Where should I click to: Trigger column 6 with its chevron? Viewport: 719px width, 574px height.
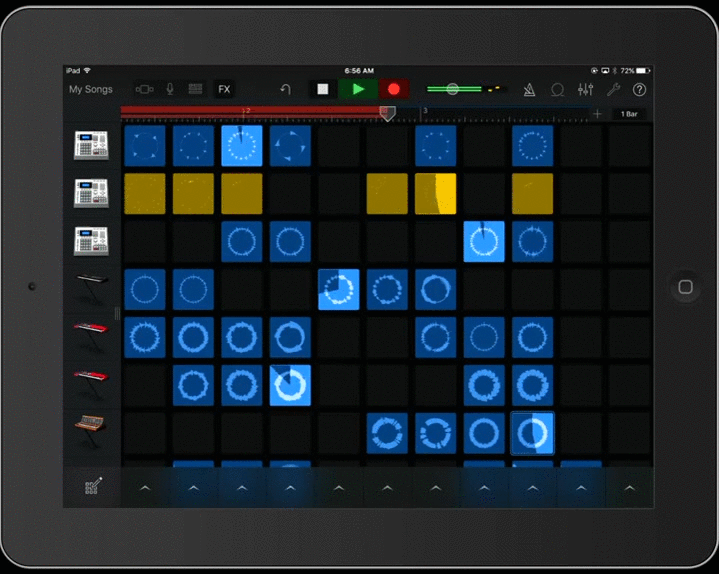coord(387,488)
